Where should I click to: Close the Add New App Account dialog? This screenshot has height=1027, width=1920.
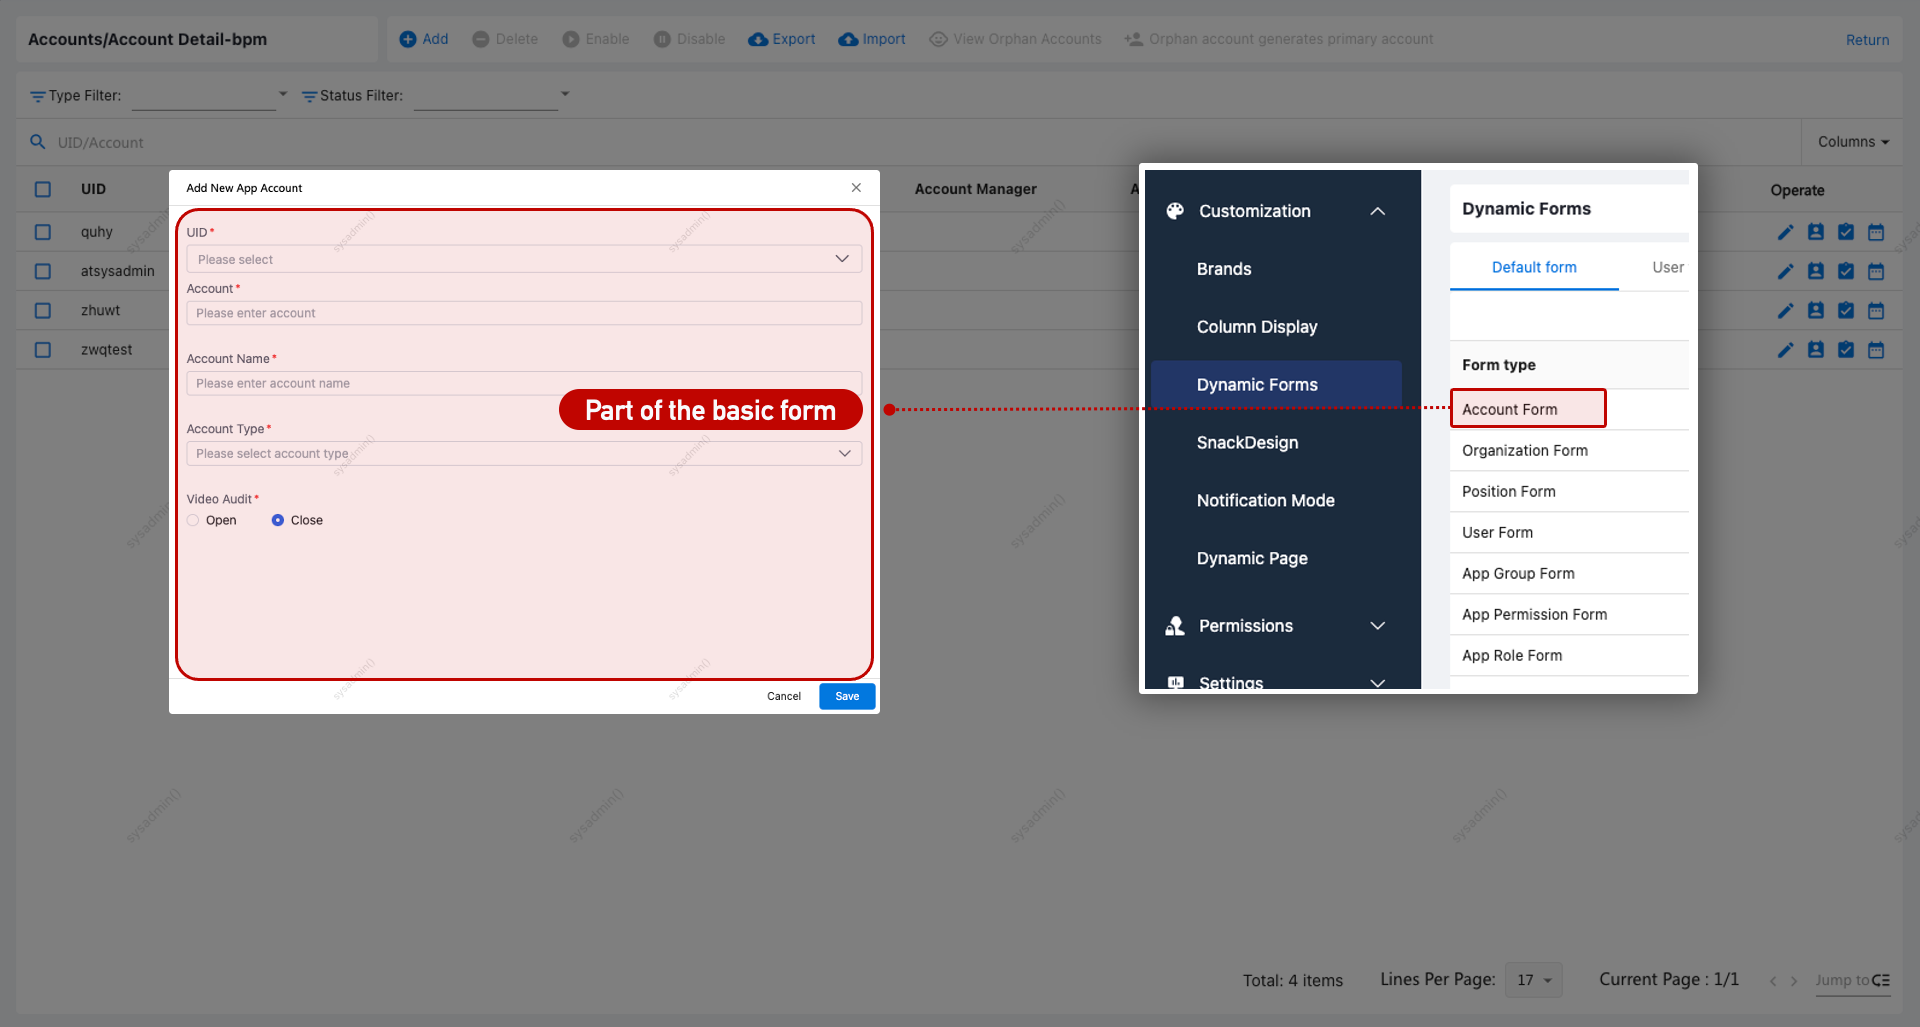pyautogui.click(x=856, y=188)
